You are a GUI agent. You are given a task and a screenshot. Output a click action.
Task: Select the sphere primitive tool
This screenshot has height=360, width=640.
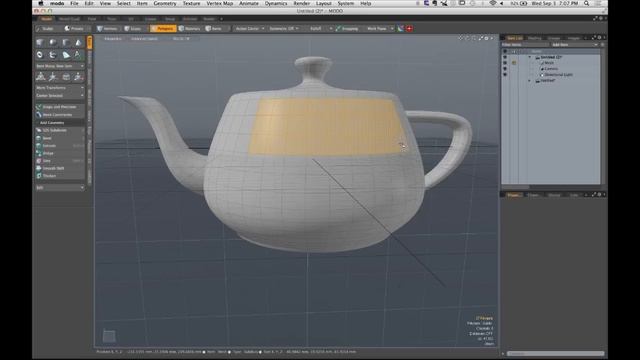(x=53, y=42)
